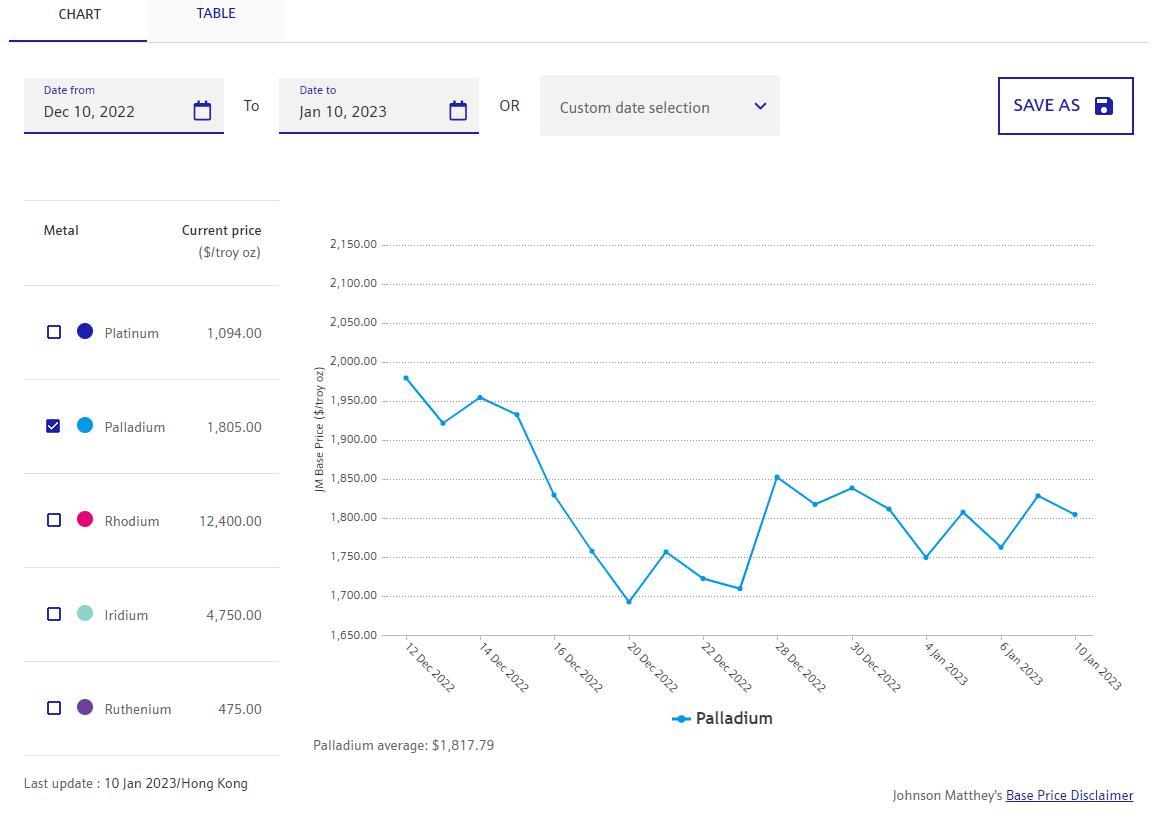Enable the Platinum checkbox
Image resolution: width=1164 pixels, height=819 pixels.
click(x=54, y=332)
